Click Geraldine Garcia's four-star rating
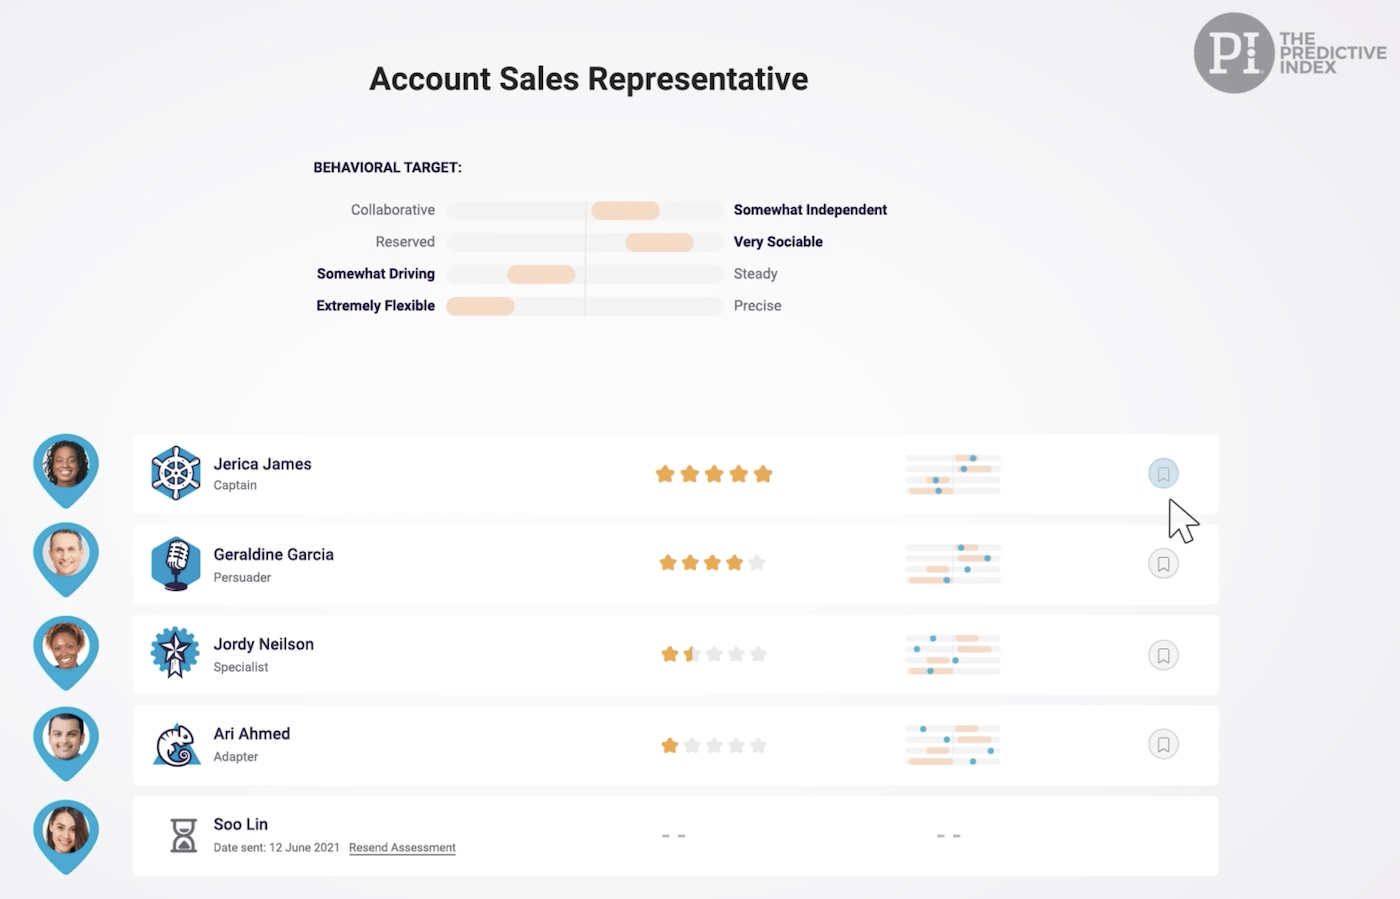This screenshot has width=1400, height=899. 713,562
